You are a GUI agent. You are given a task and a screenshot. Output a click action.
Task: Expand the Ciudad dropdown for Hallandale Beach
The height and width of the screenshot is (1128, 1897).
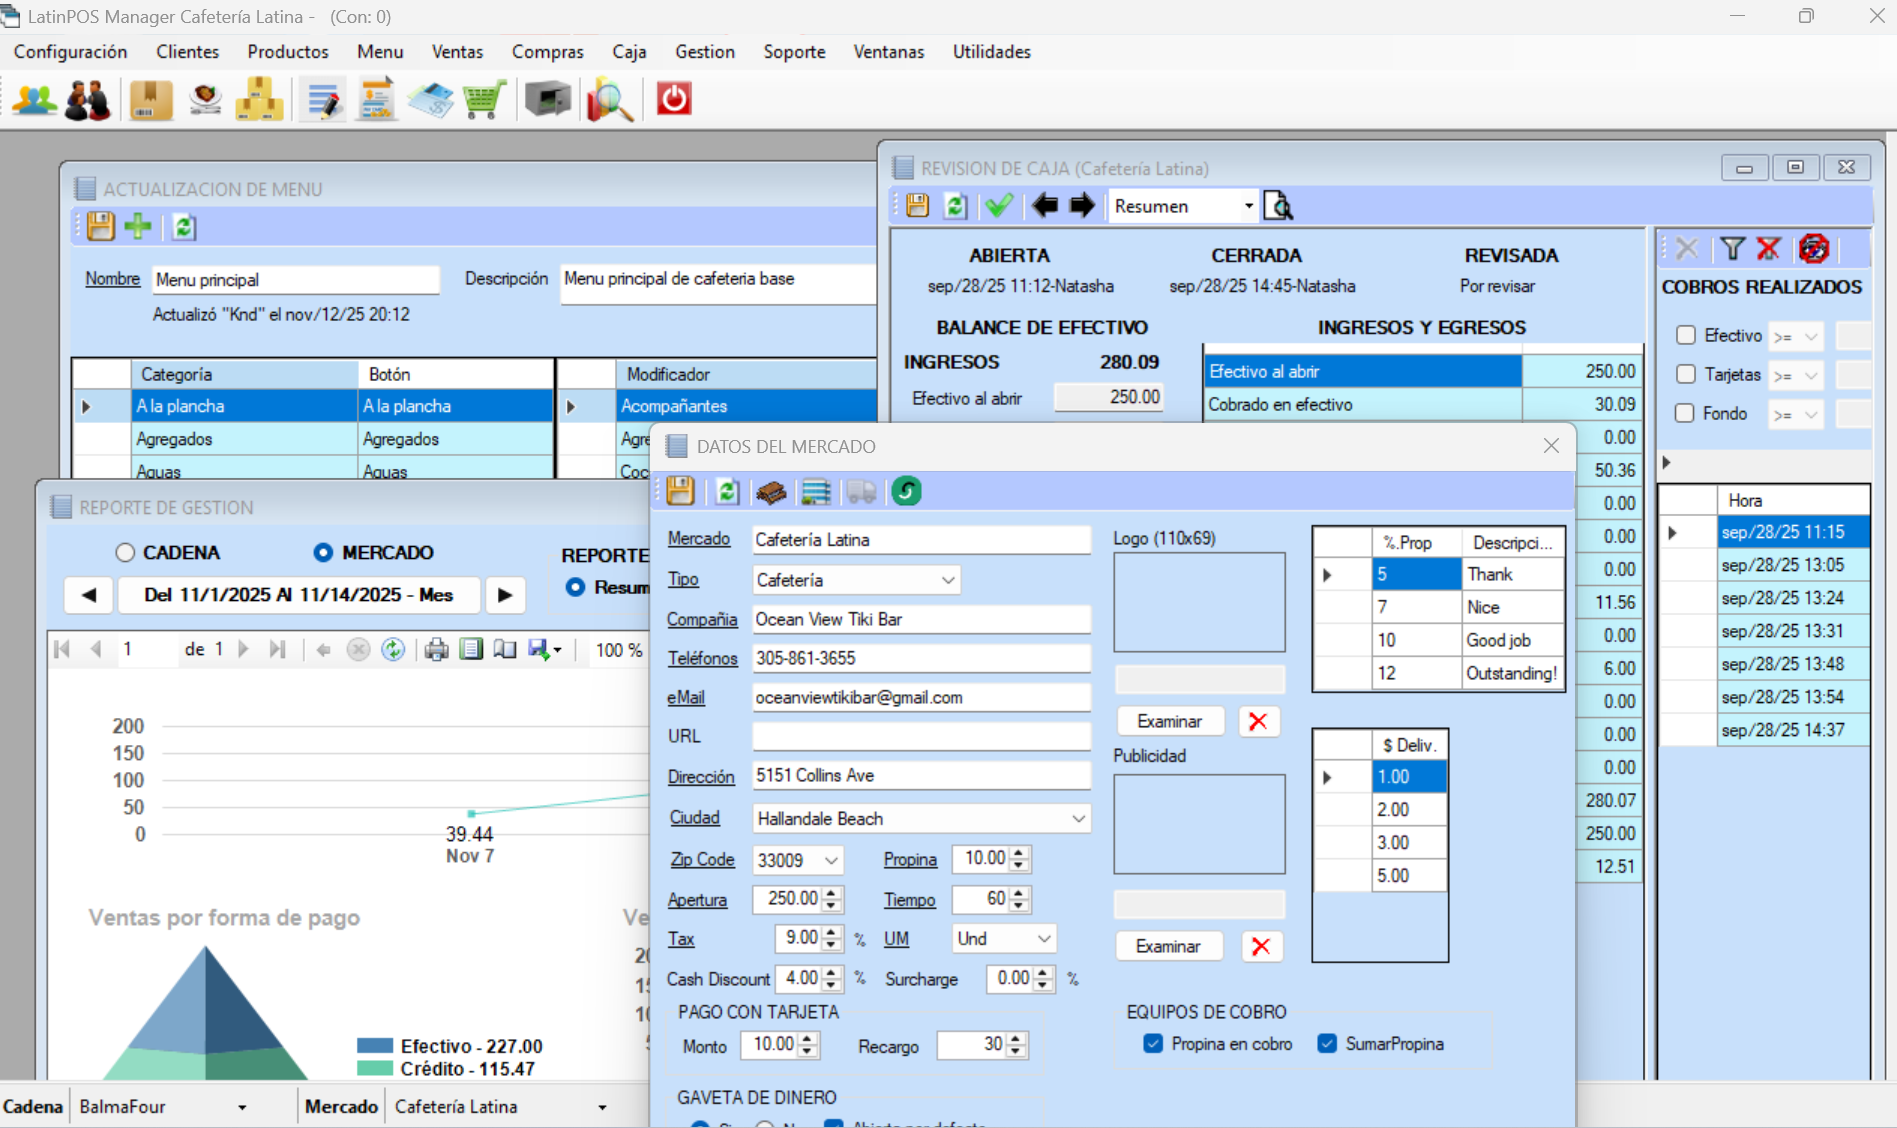pos(1078,818)
